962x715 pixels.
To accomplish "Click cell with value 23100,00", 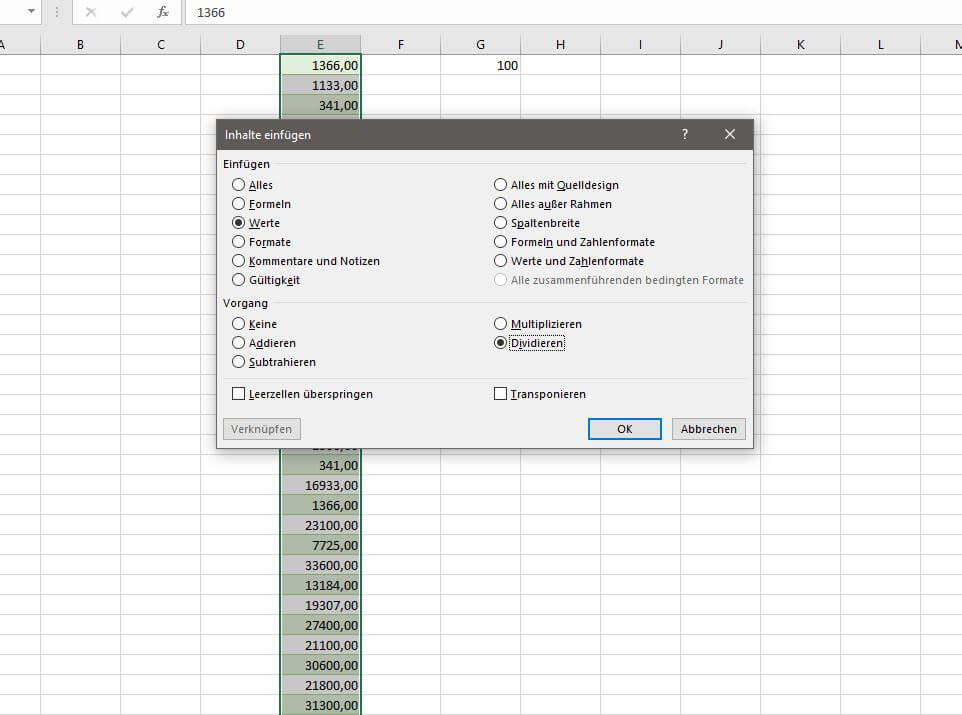I will (320, 525).
